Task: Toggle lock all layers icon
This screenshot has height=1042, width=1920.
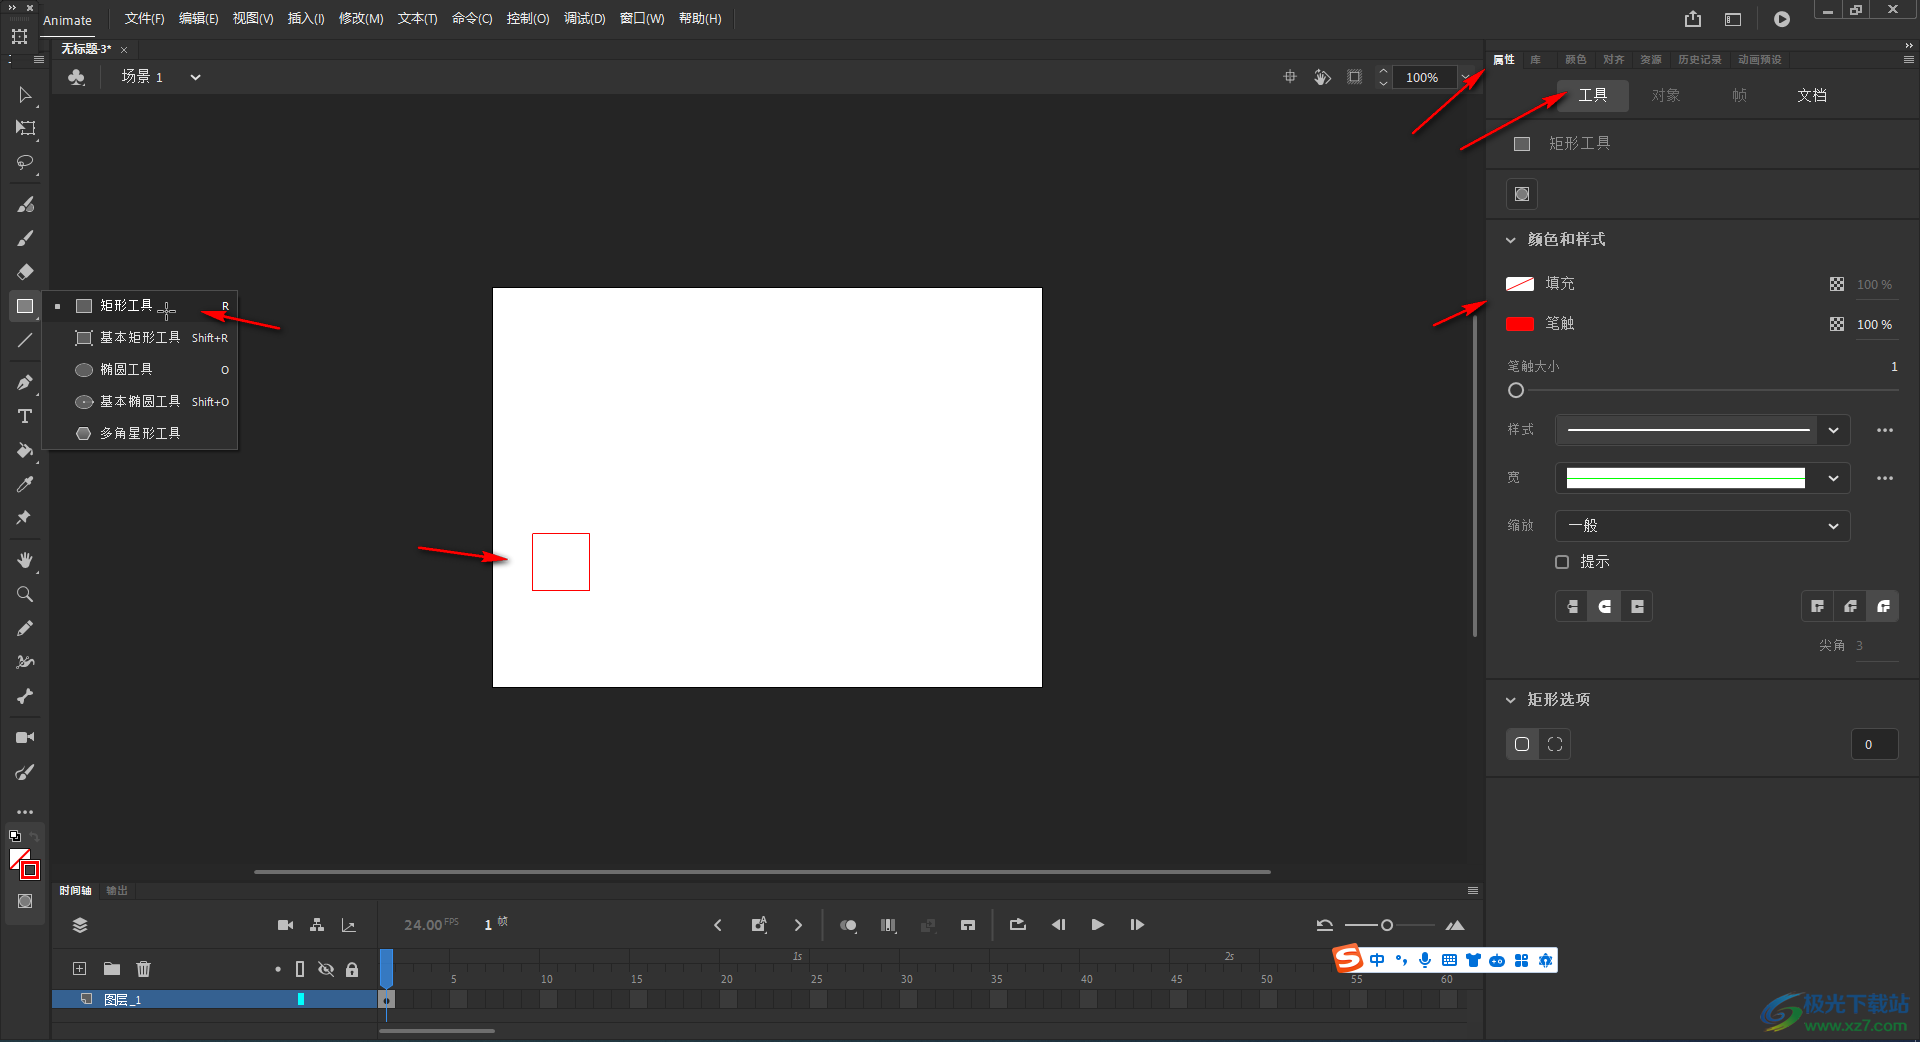Action: pyautogui.click(x=352, y=969)
